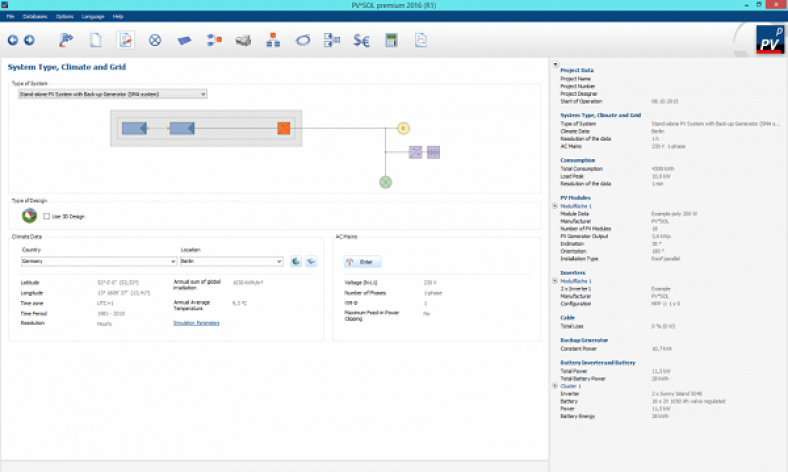Click the Enter button under AC Mains
Viewport: 788px width, 472px height.
[361, 262]
